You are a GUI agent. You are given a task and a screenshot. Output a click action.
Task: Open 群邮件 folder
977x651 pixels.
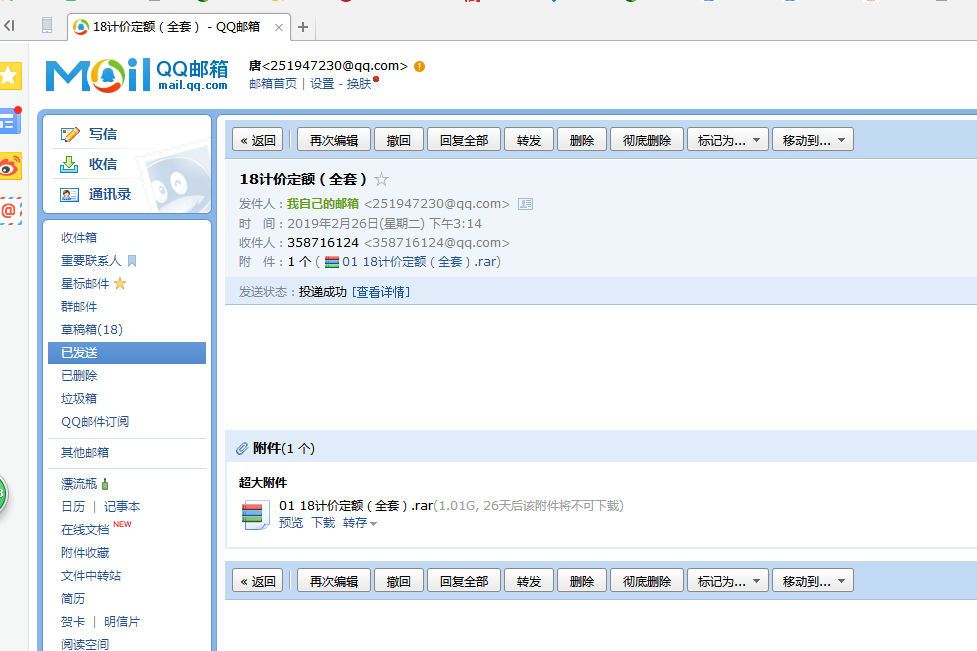[79, 306]
